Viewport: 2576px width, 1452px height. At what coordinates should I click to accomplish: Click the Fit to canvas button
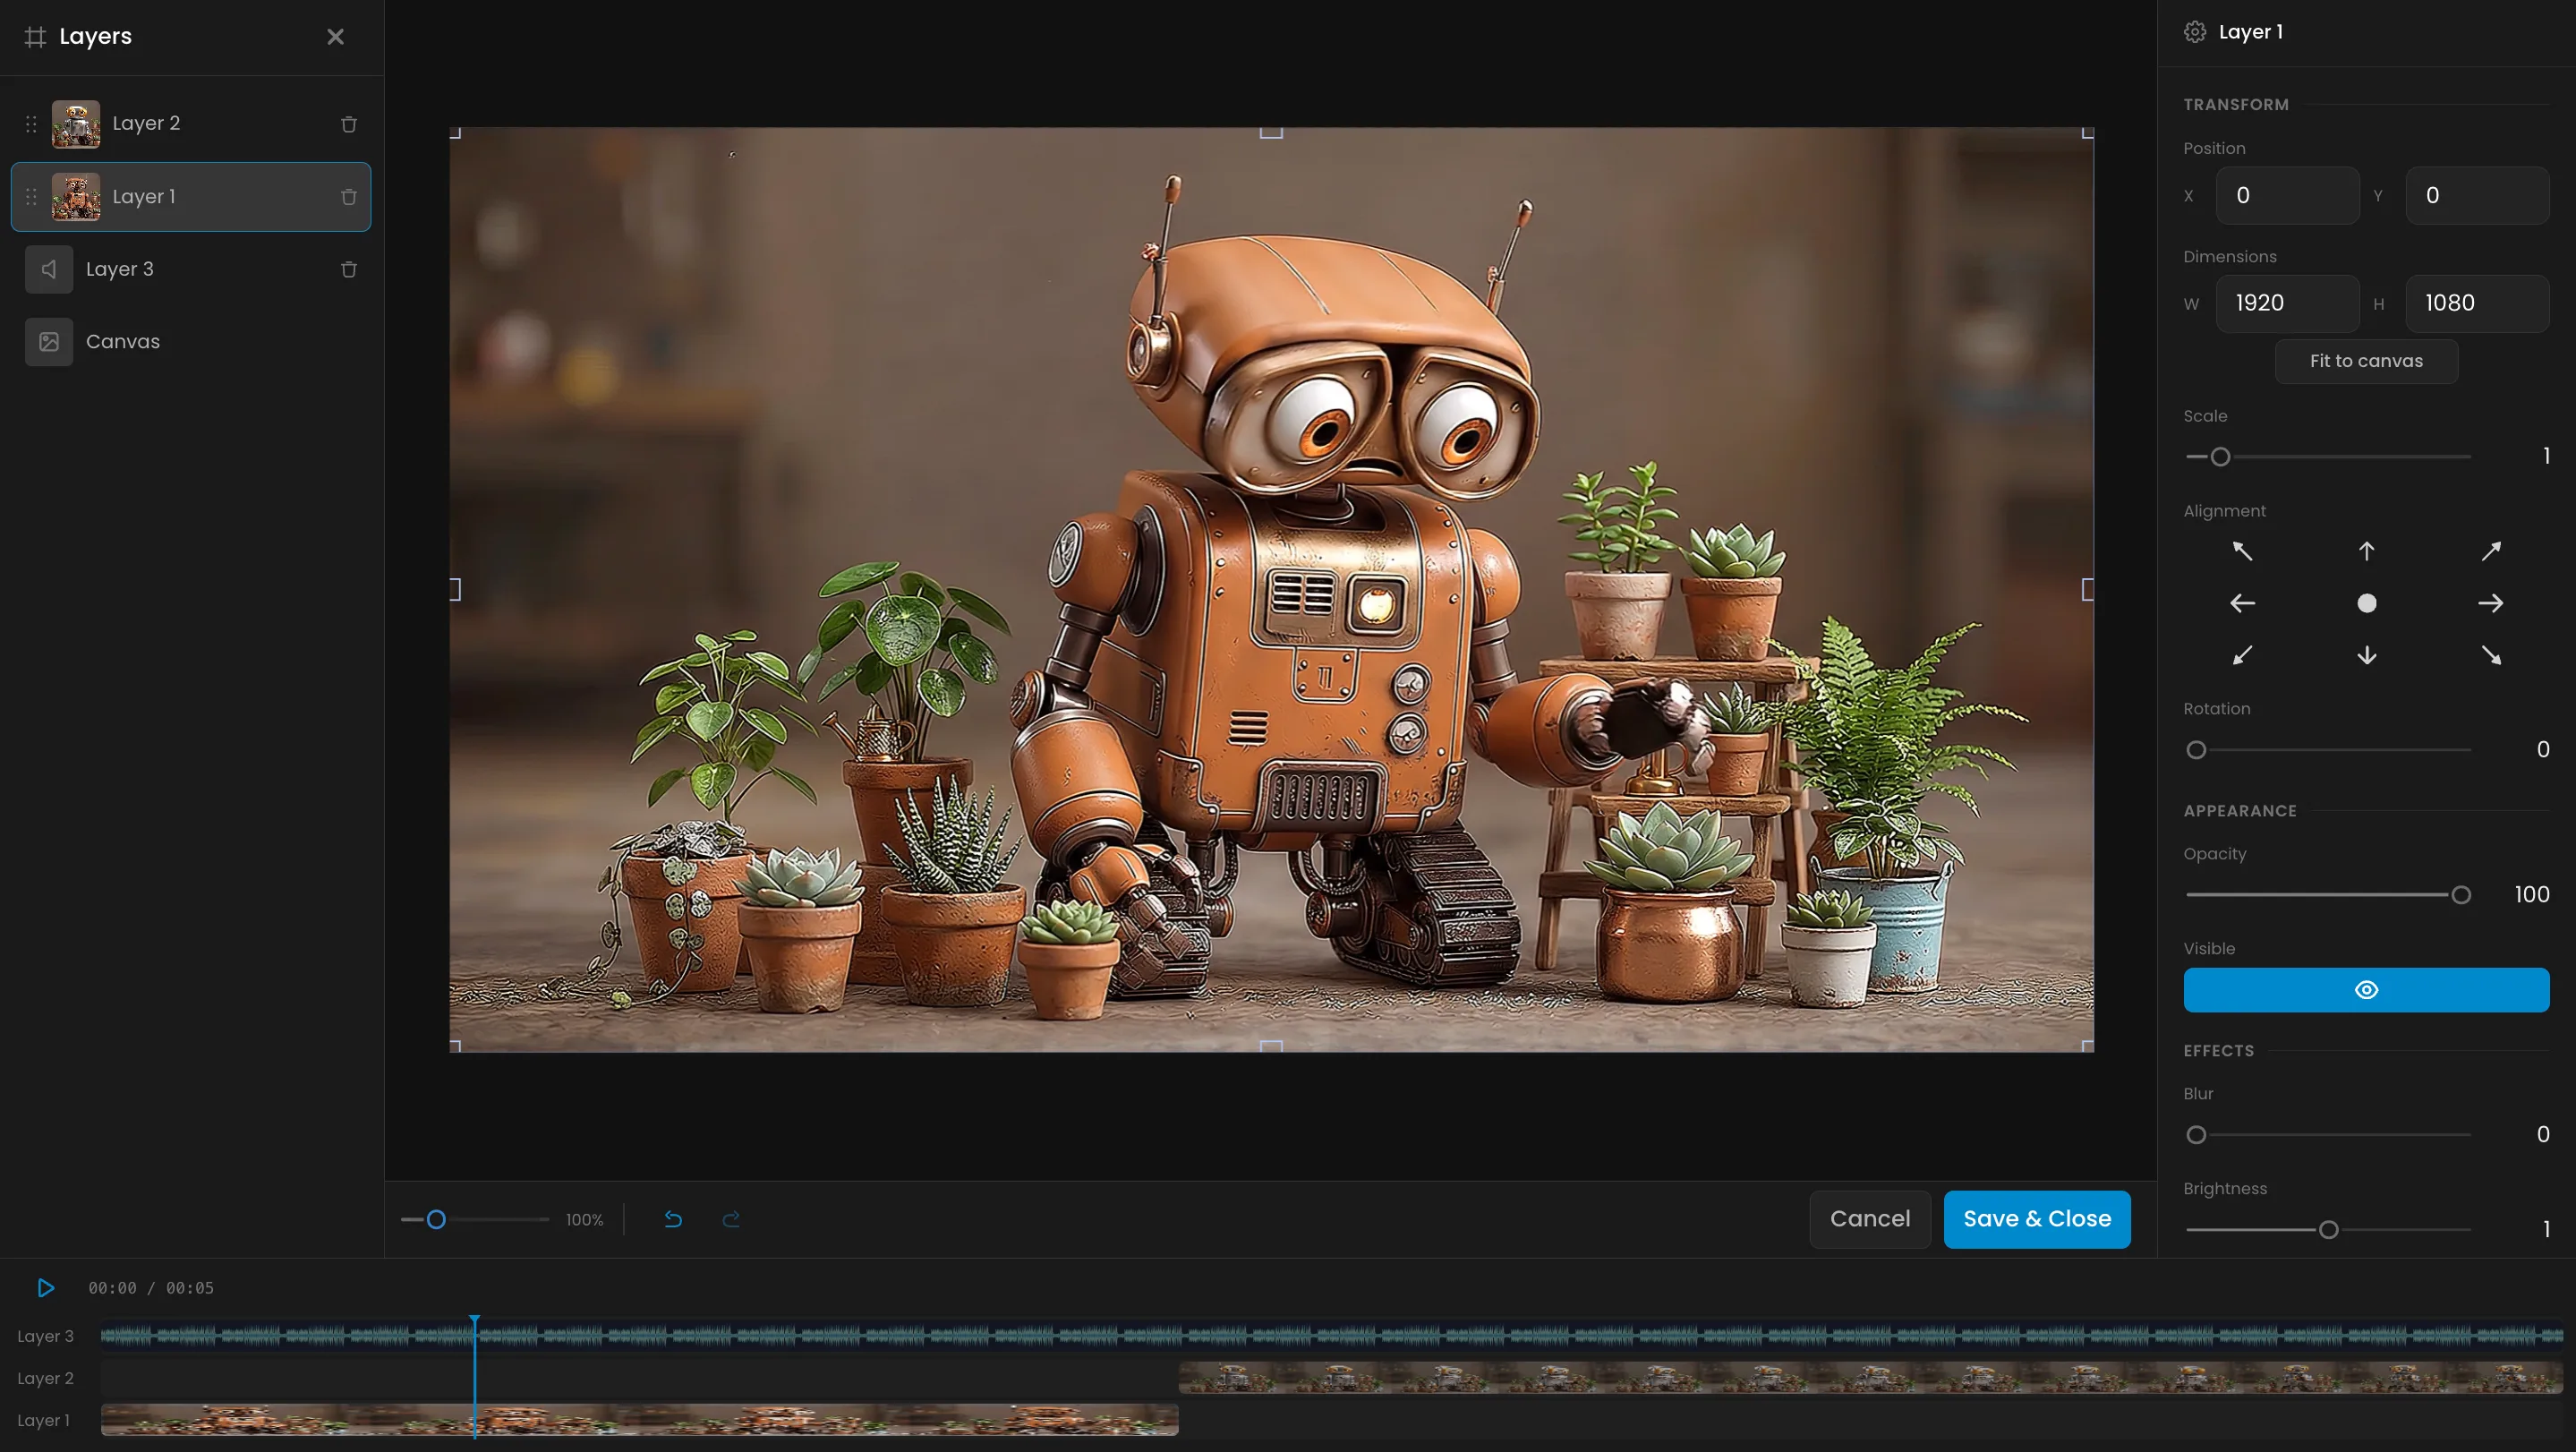click(x=2366, y=361)
